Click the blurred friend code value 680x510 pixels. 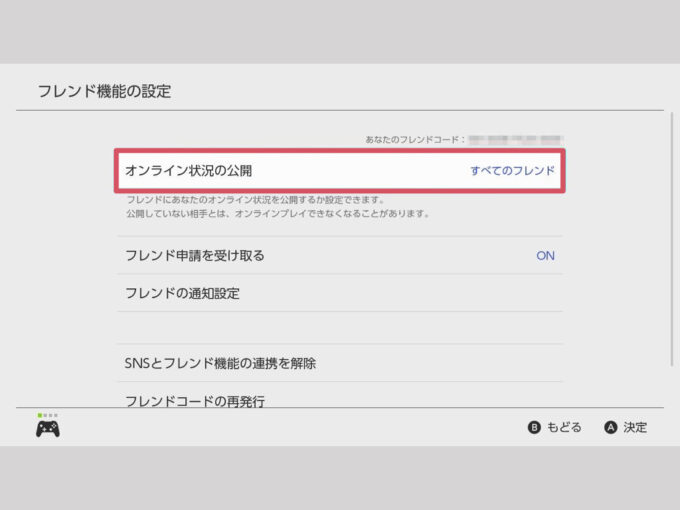(516, 140)
